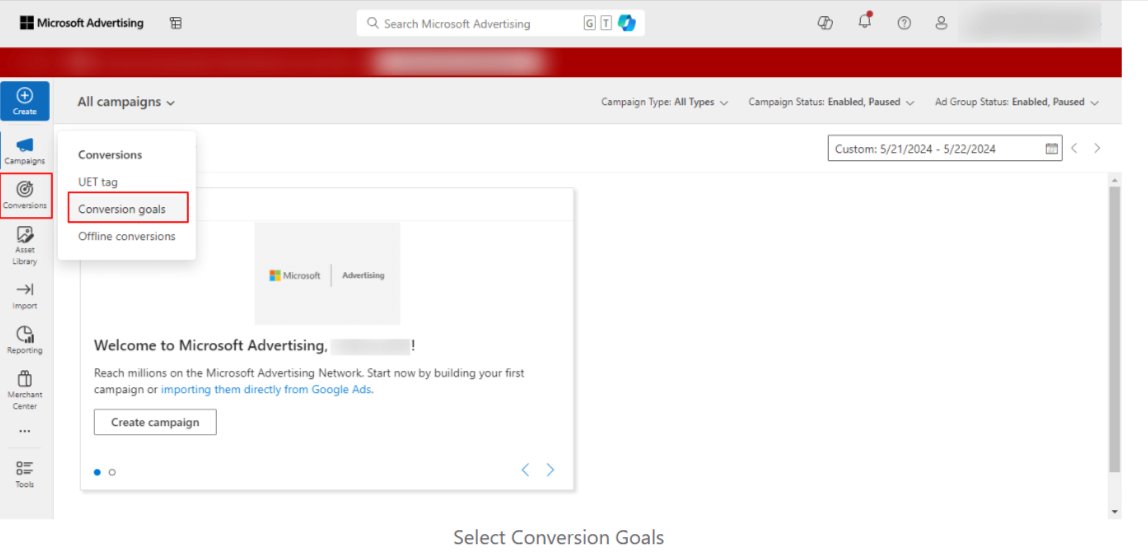Click the Copilot icon in search bar
1148x552 pixels.
627,23
